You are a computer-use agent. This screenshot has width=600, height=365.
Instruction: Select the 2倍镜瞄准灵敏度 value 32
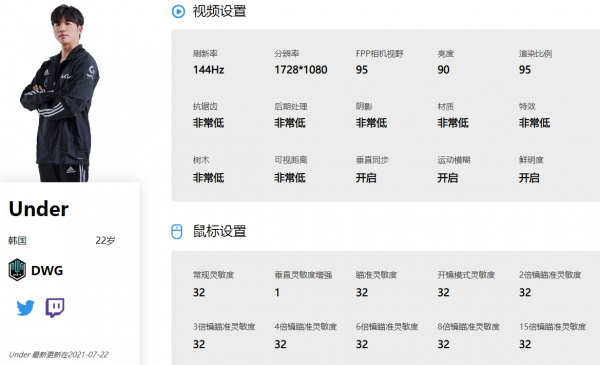[x=525, y=292]
